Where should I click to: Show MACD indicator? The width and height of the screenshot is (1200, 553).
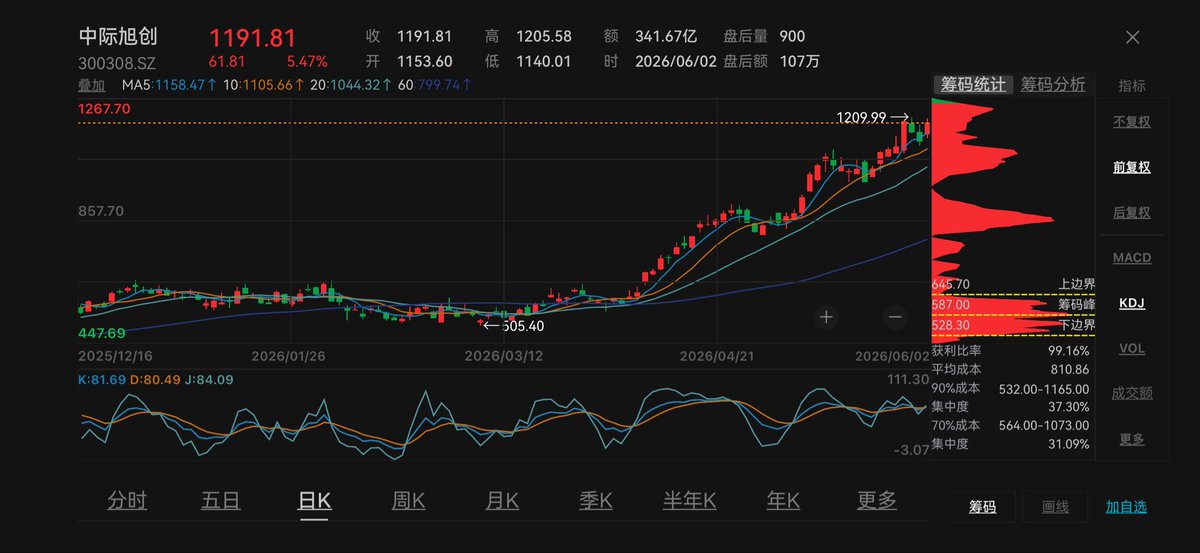point(1132,258)
